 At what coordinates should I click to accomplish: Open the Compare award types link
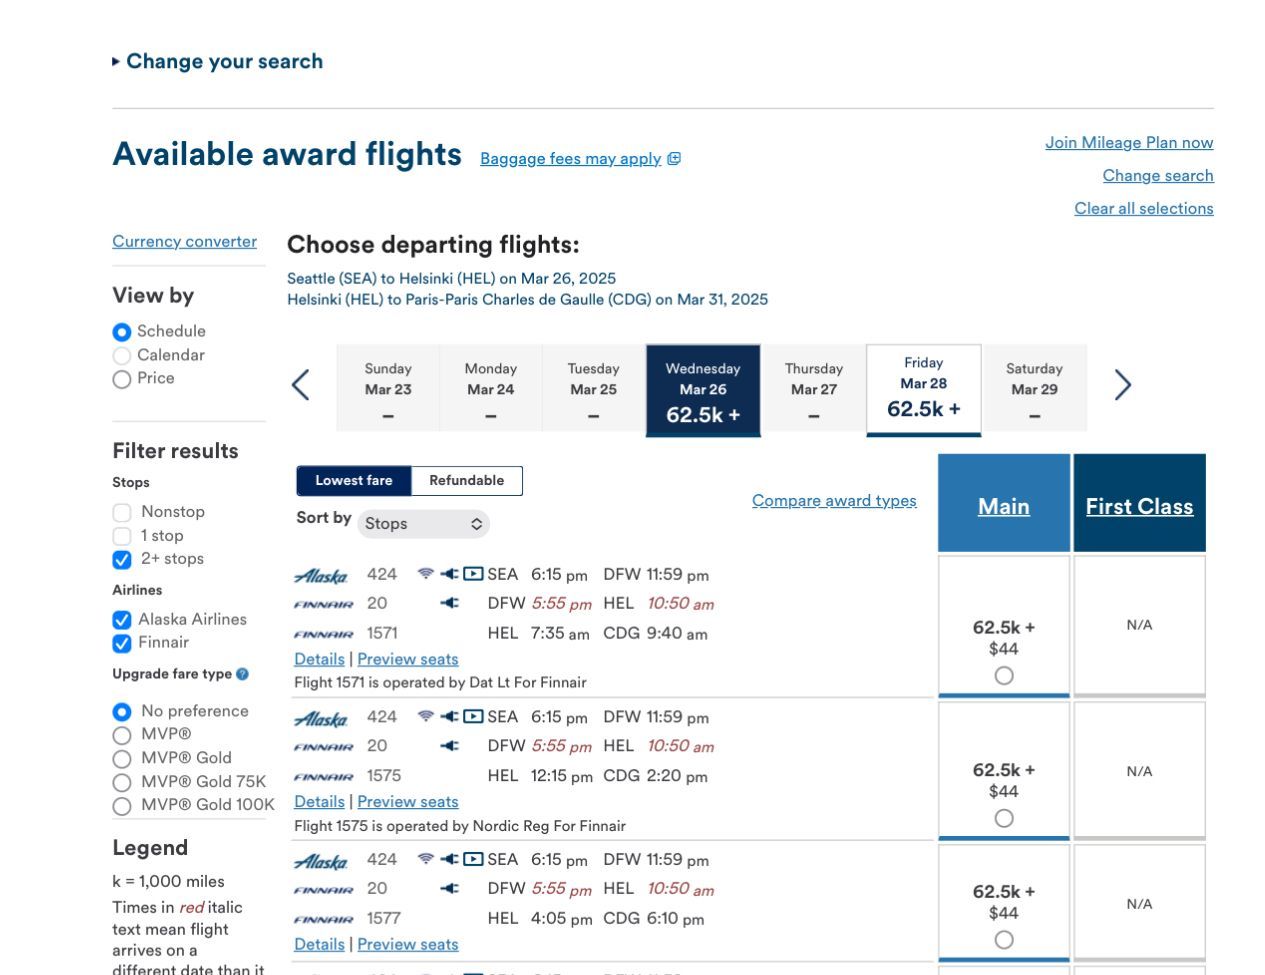tap(834, 500)
